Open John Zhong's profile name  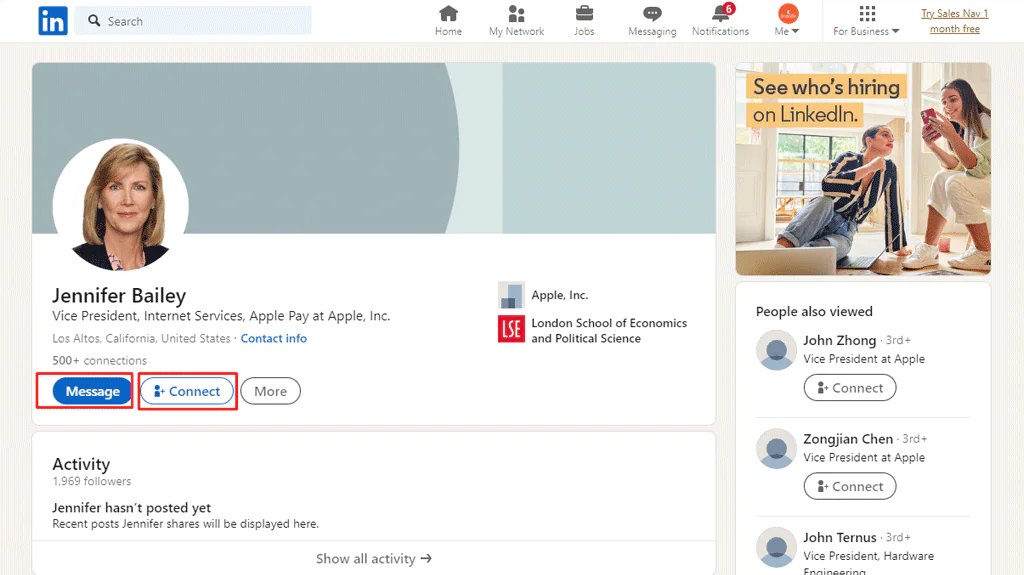coord(839,340)
